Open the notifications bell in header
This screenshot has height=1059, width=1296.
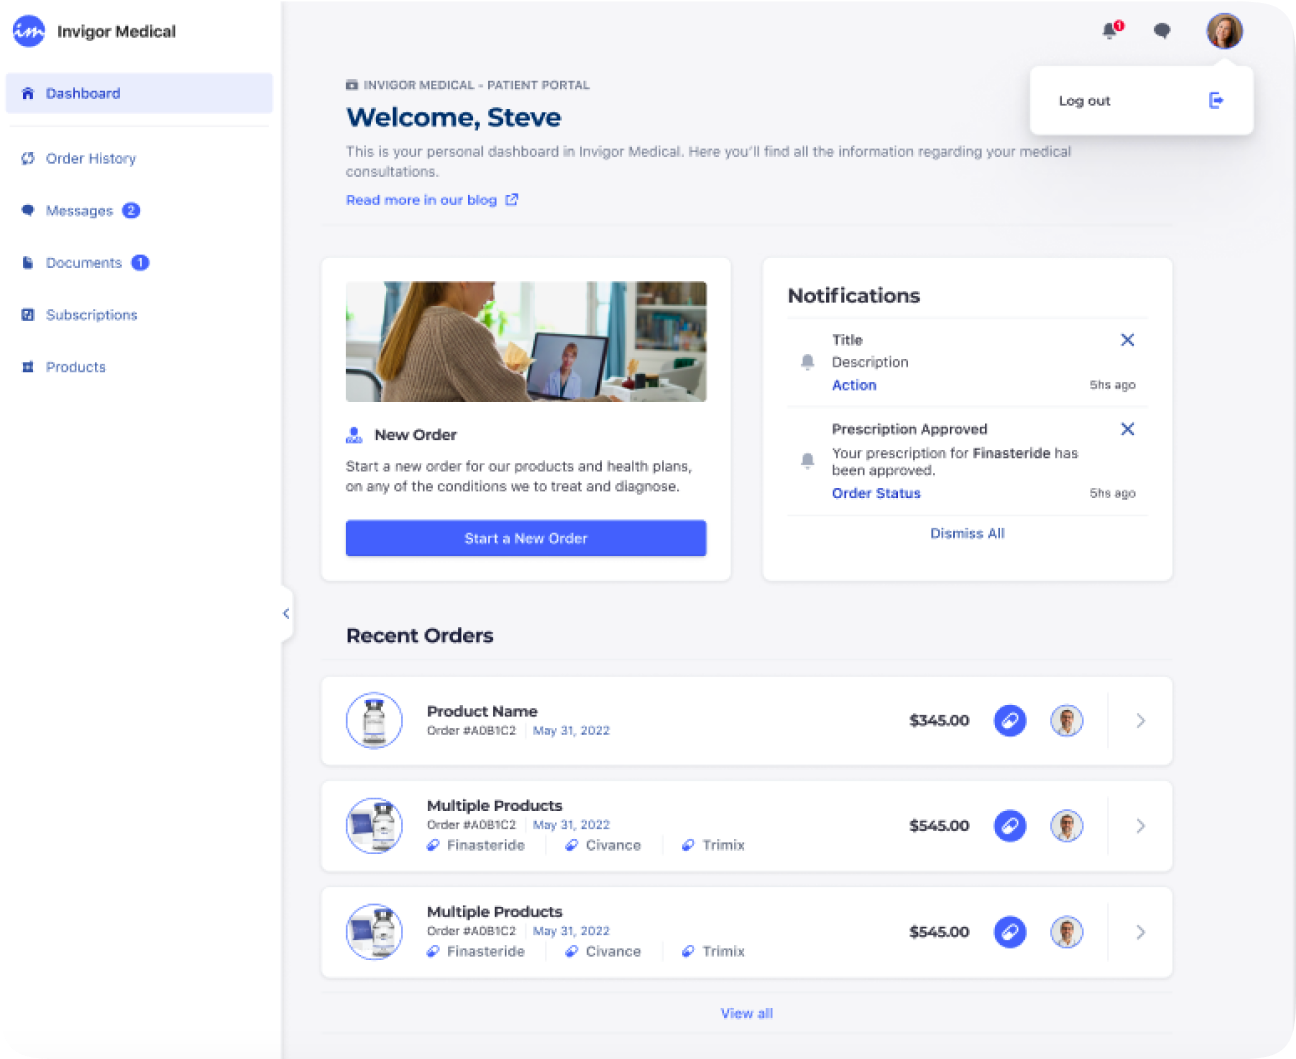click(1111, 31)
